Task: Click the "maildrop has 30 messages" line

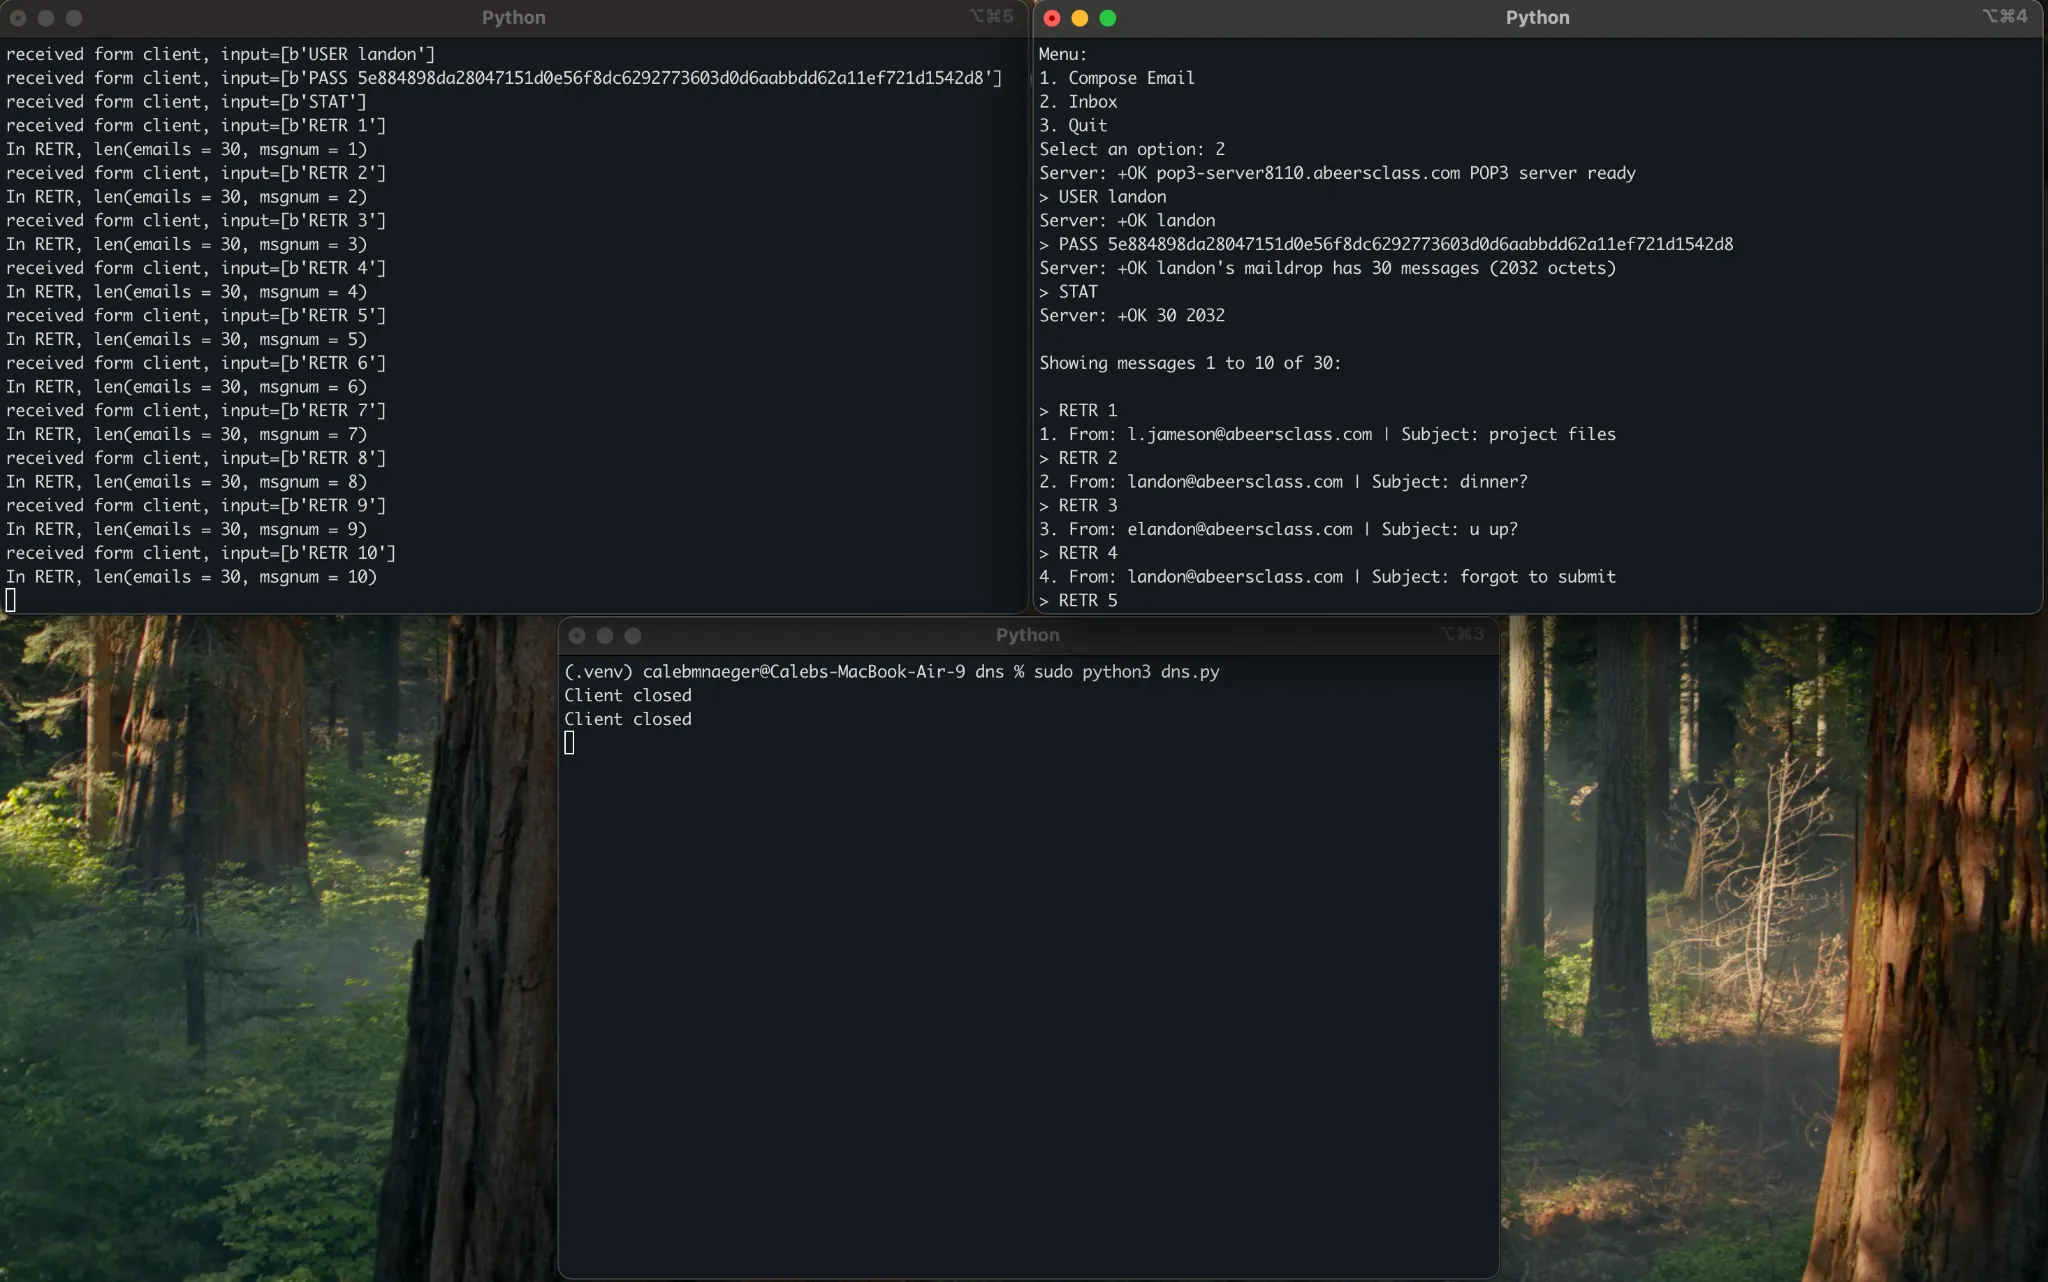Action: [x=1328, y=268]
